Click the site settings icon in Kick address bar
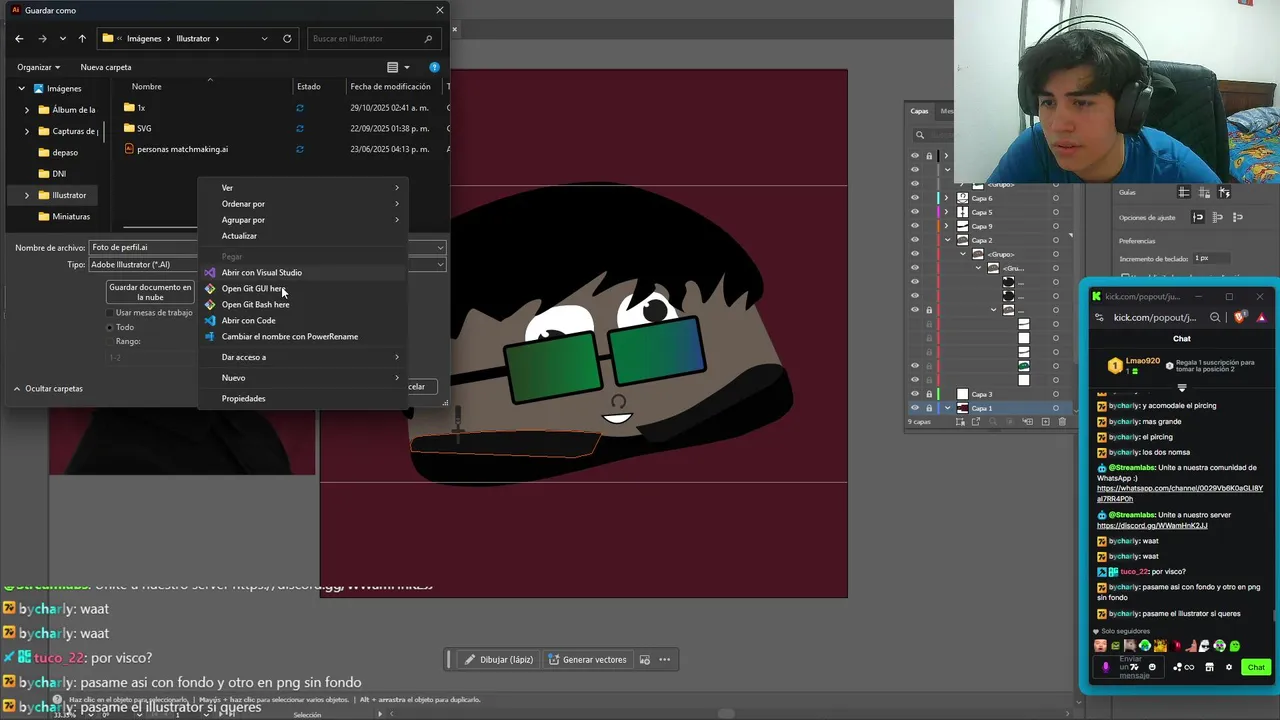The height and width of the screenshot is (720, 1280). [1099, 317]
